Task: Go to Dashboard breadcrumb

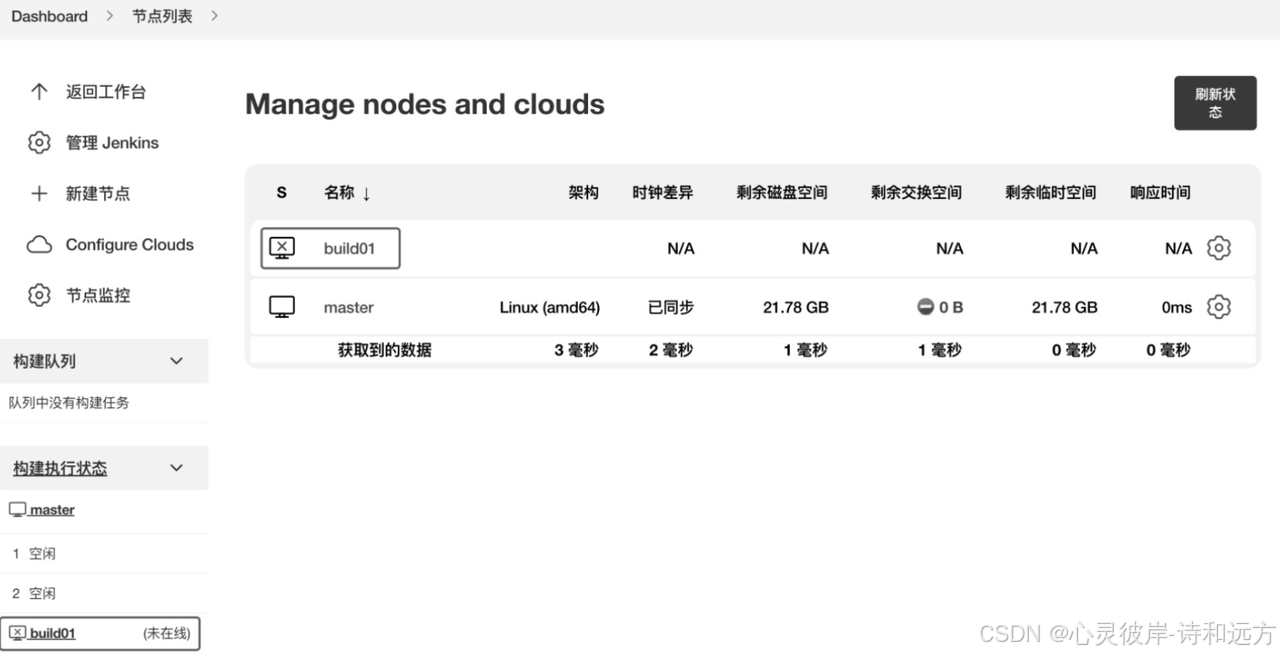Action: pos(49,16)
